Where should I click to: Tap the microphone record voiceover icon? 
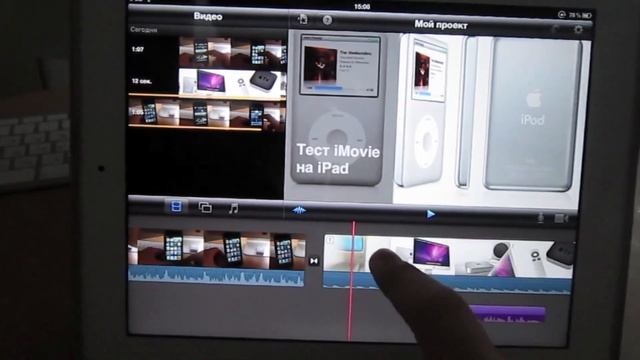tap(540, 218)
